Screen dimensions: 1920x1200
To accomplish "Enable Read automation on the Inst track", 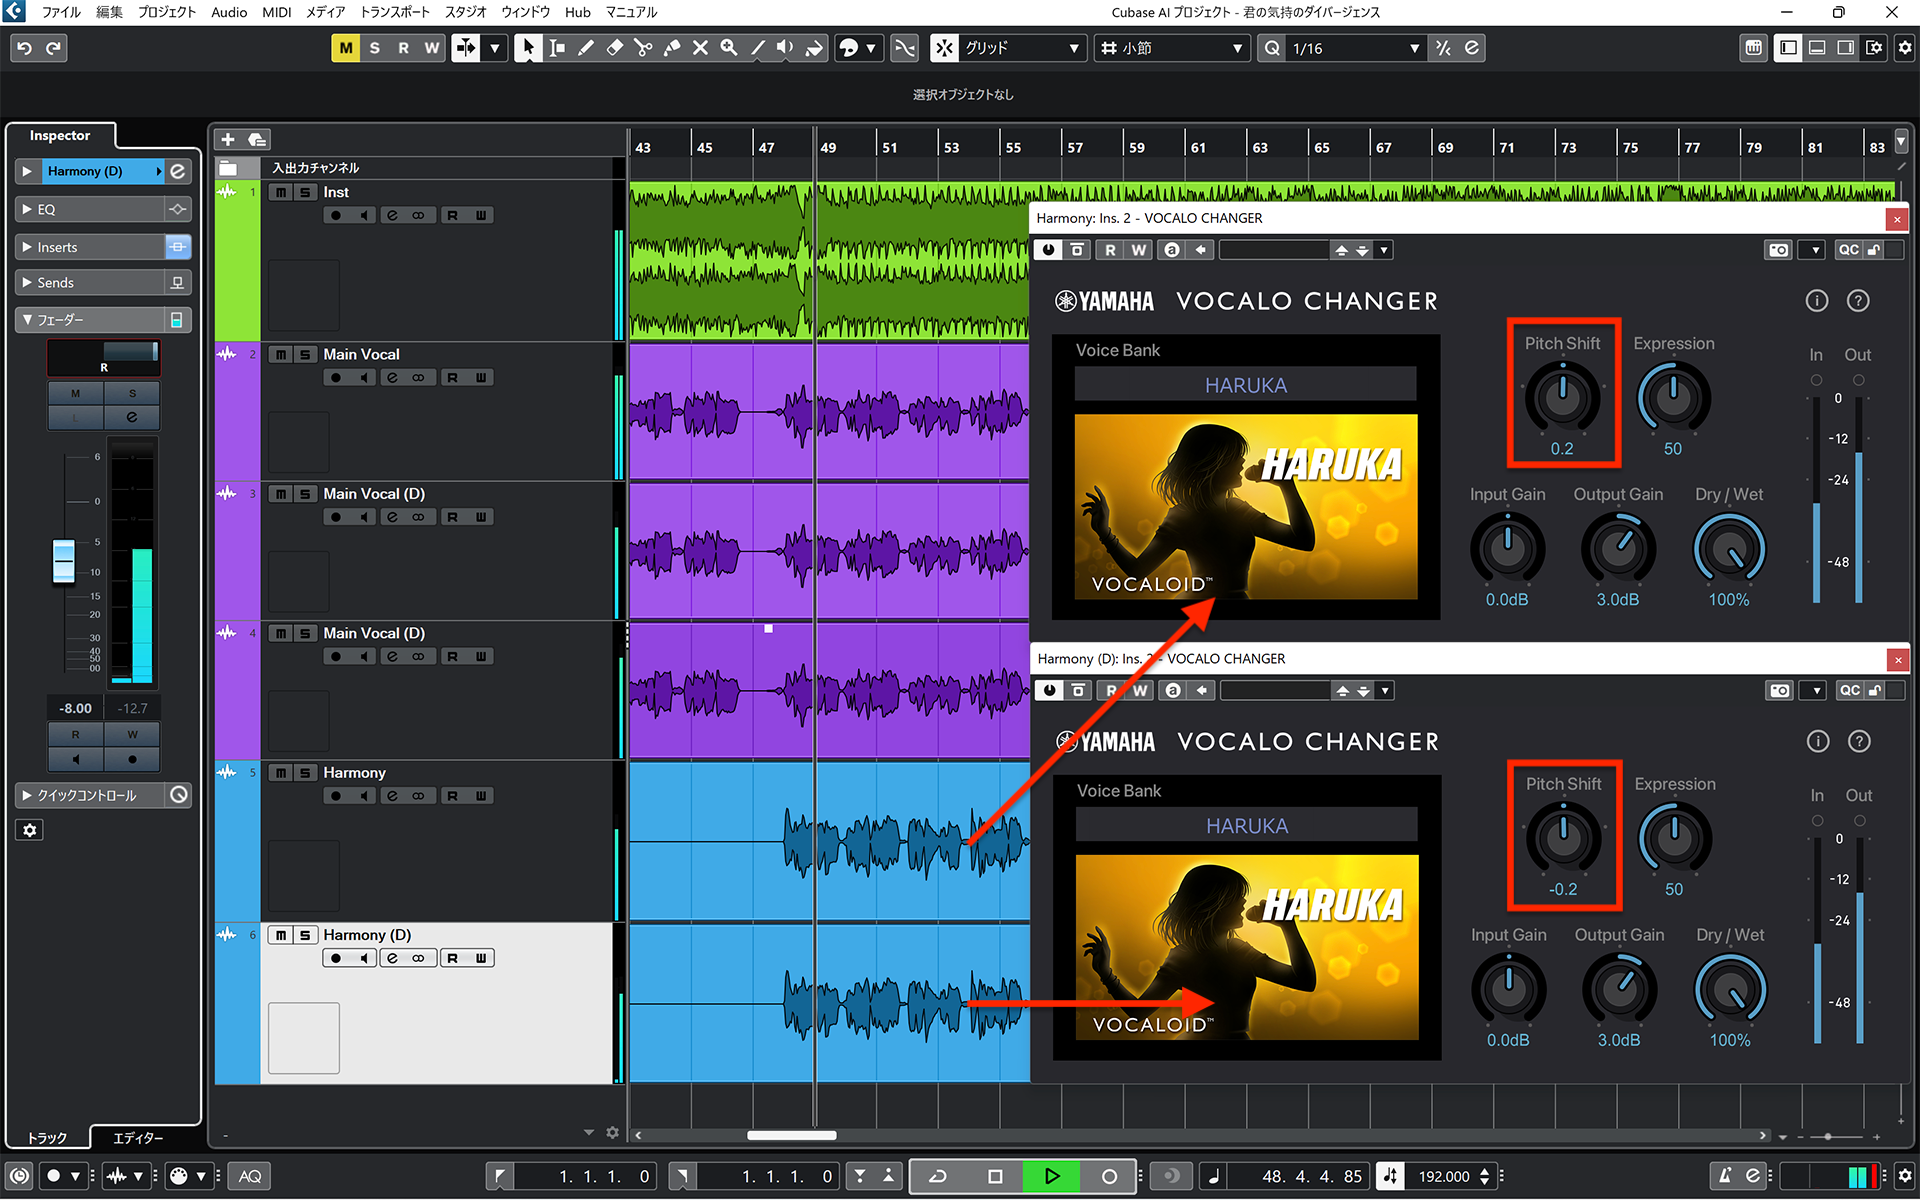I will tap(452, 214).
